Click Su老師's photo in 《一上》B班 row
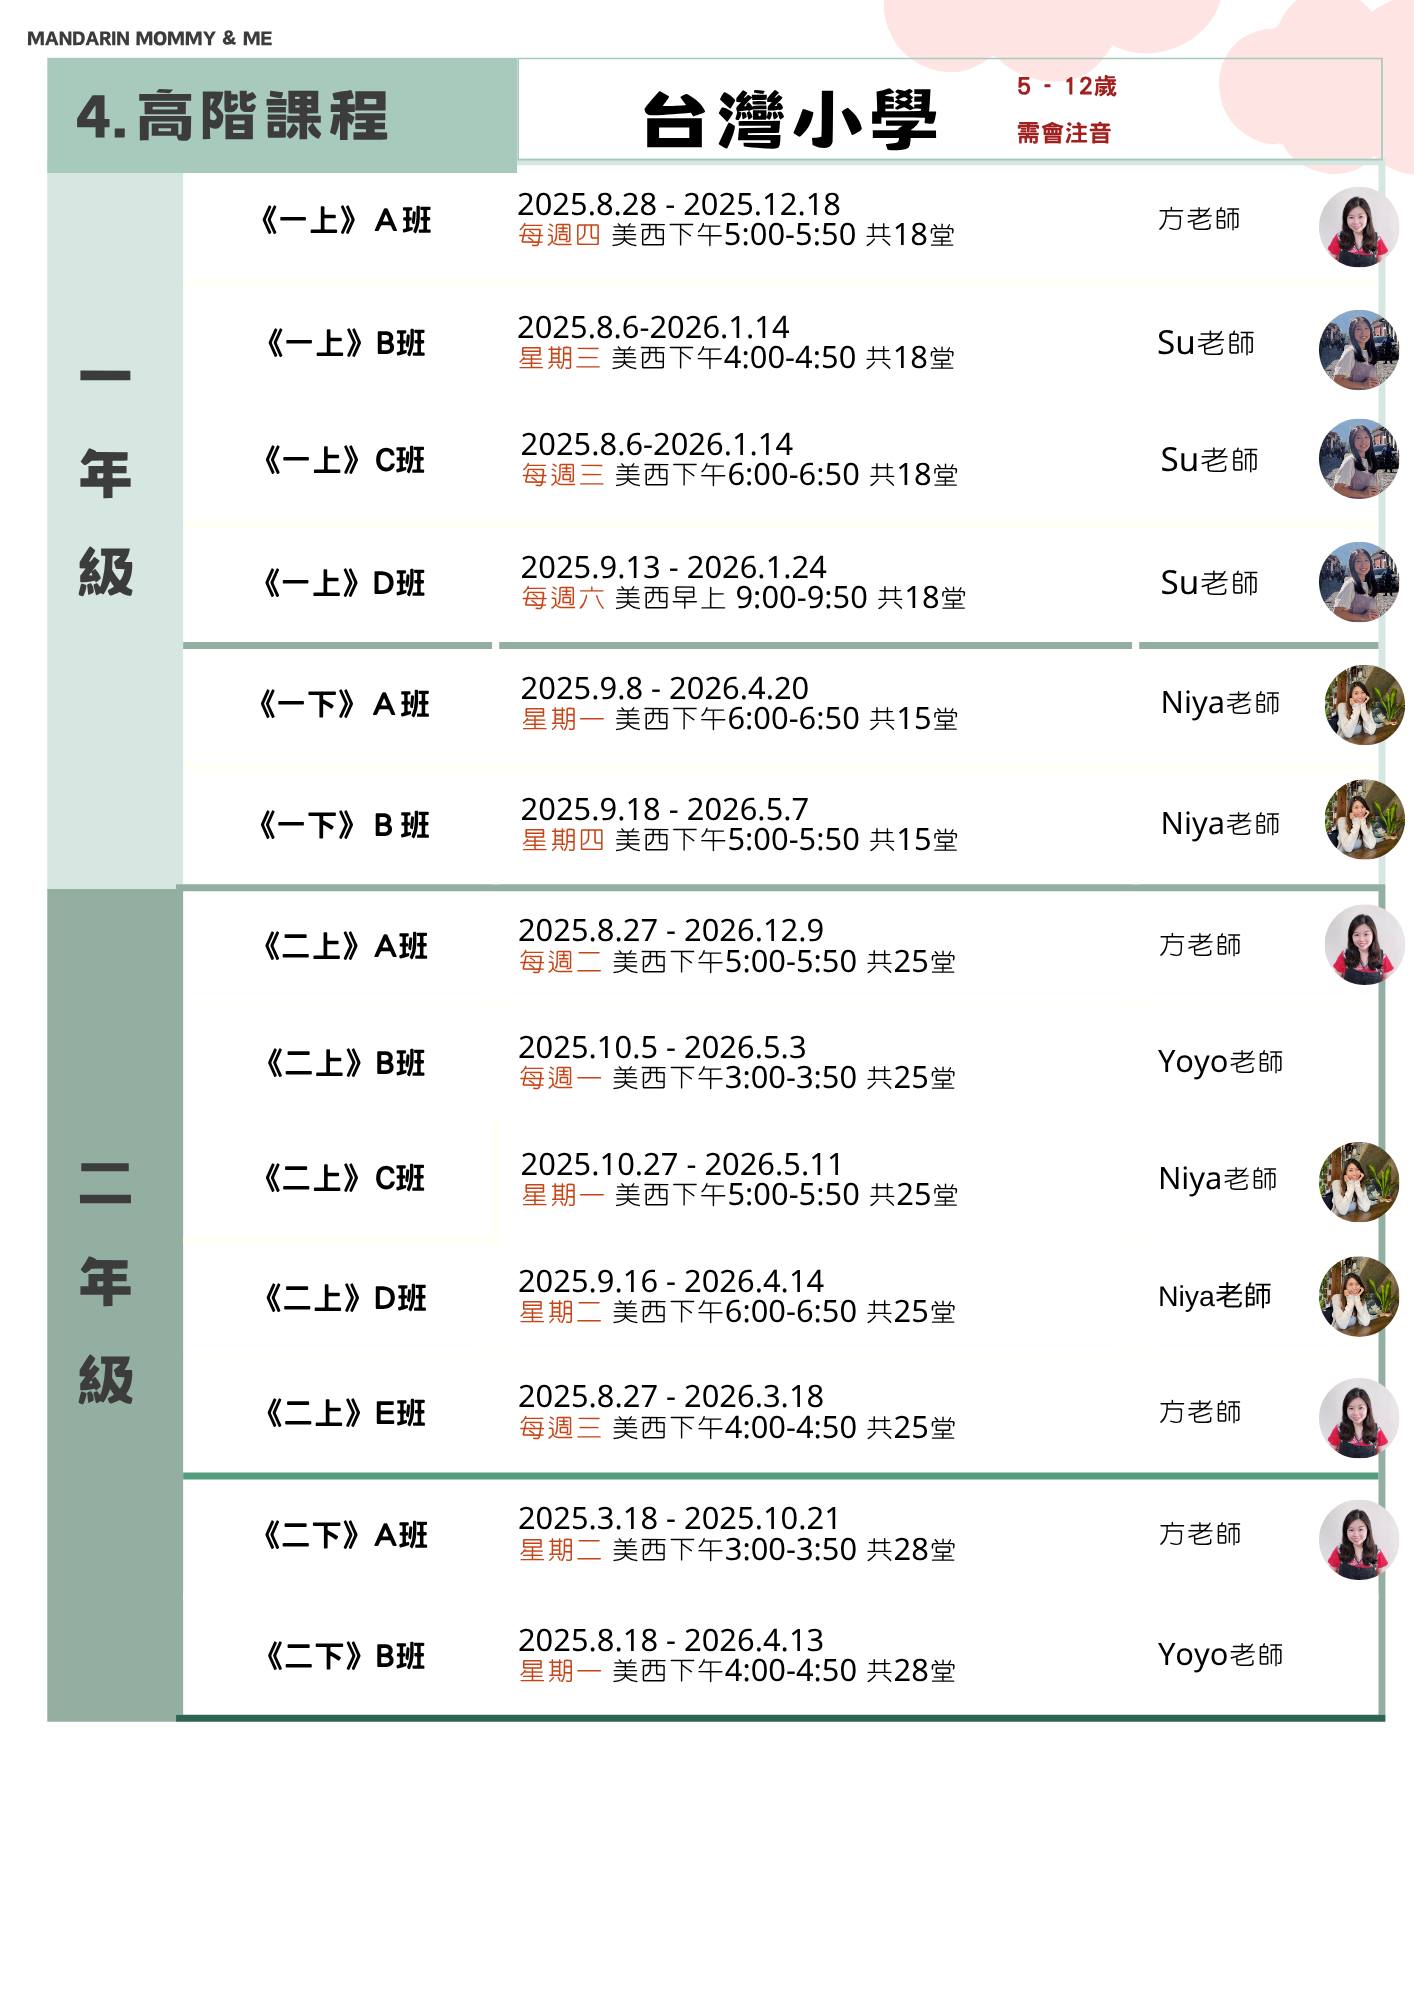 click(1358, 349)
